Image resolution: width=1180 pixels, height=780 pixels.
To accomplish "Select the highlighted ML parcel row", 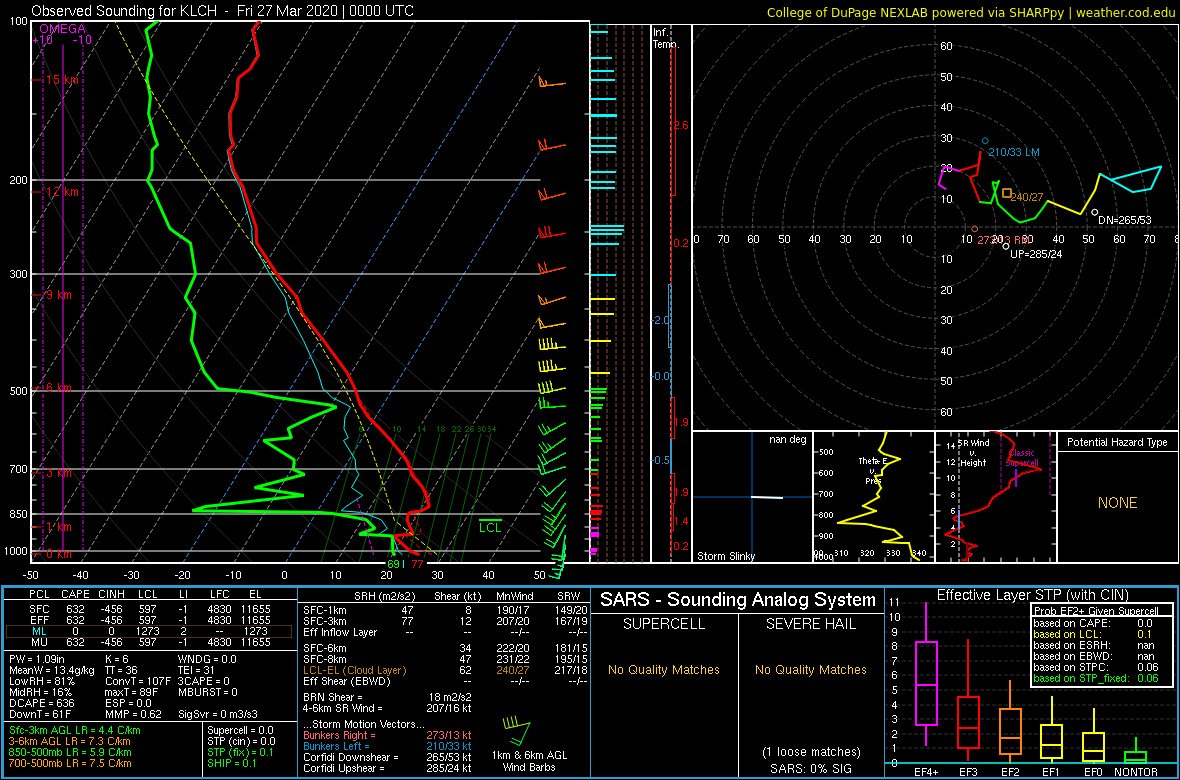I will coord(151,631).
